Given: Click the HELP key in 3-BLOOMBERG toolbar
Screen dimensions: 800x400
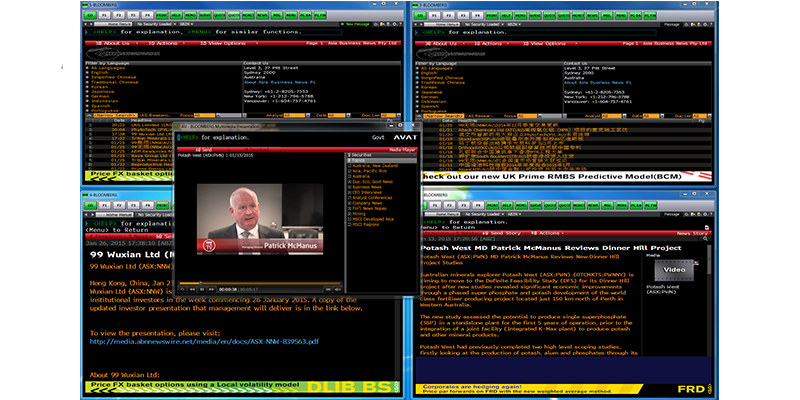Looking at the screenshot, I should [506, 15].
